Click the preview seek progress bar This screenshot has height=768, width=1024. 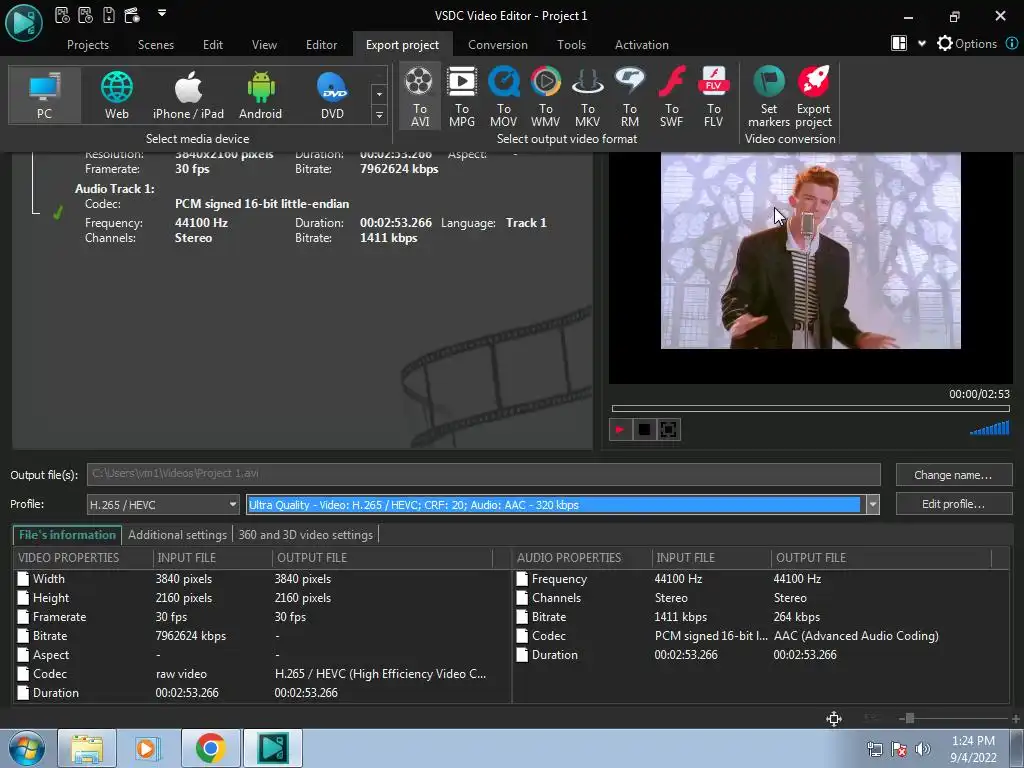pyautogui.click(x=810, y=408)
